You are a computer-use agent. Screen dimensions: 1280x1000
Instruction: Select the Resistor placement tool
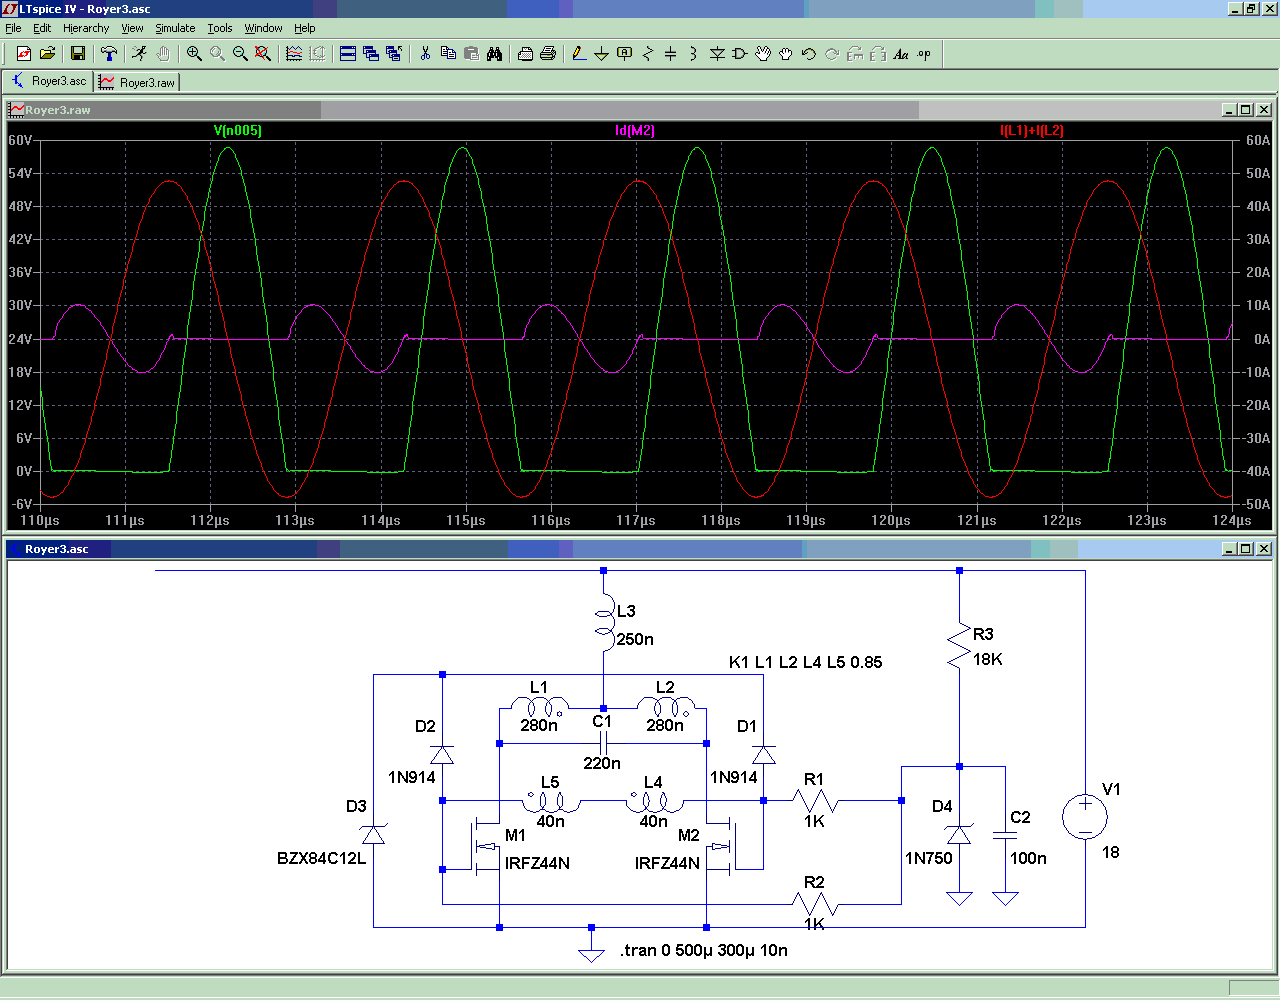(x=647, y=54)
